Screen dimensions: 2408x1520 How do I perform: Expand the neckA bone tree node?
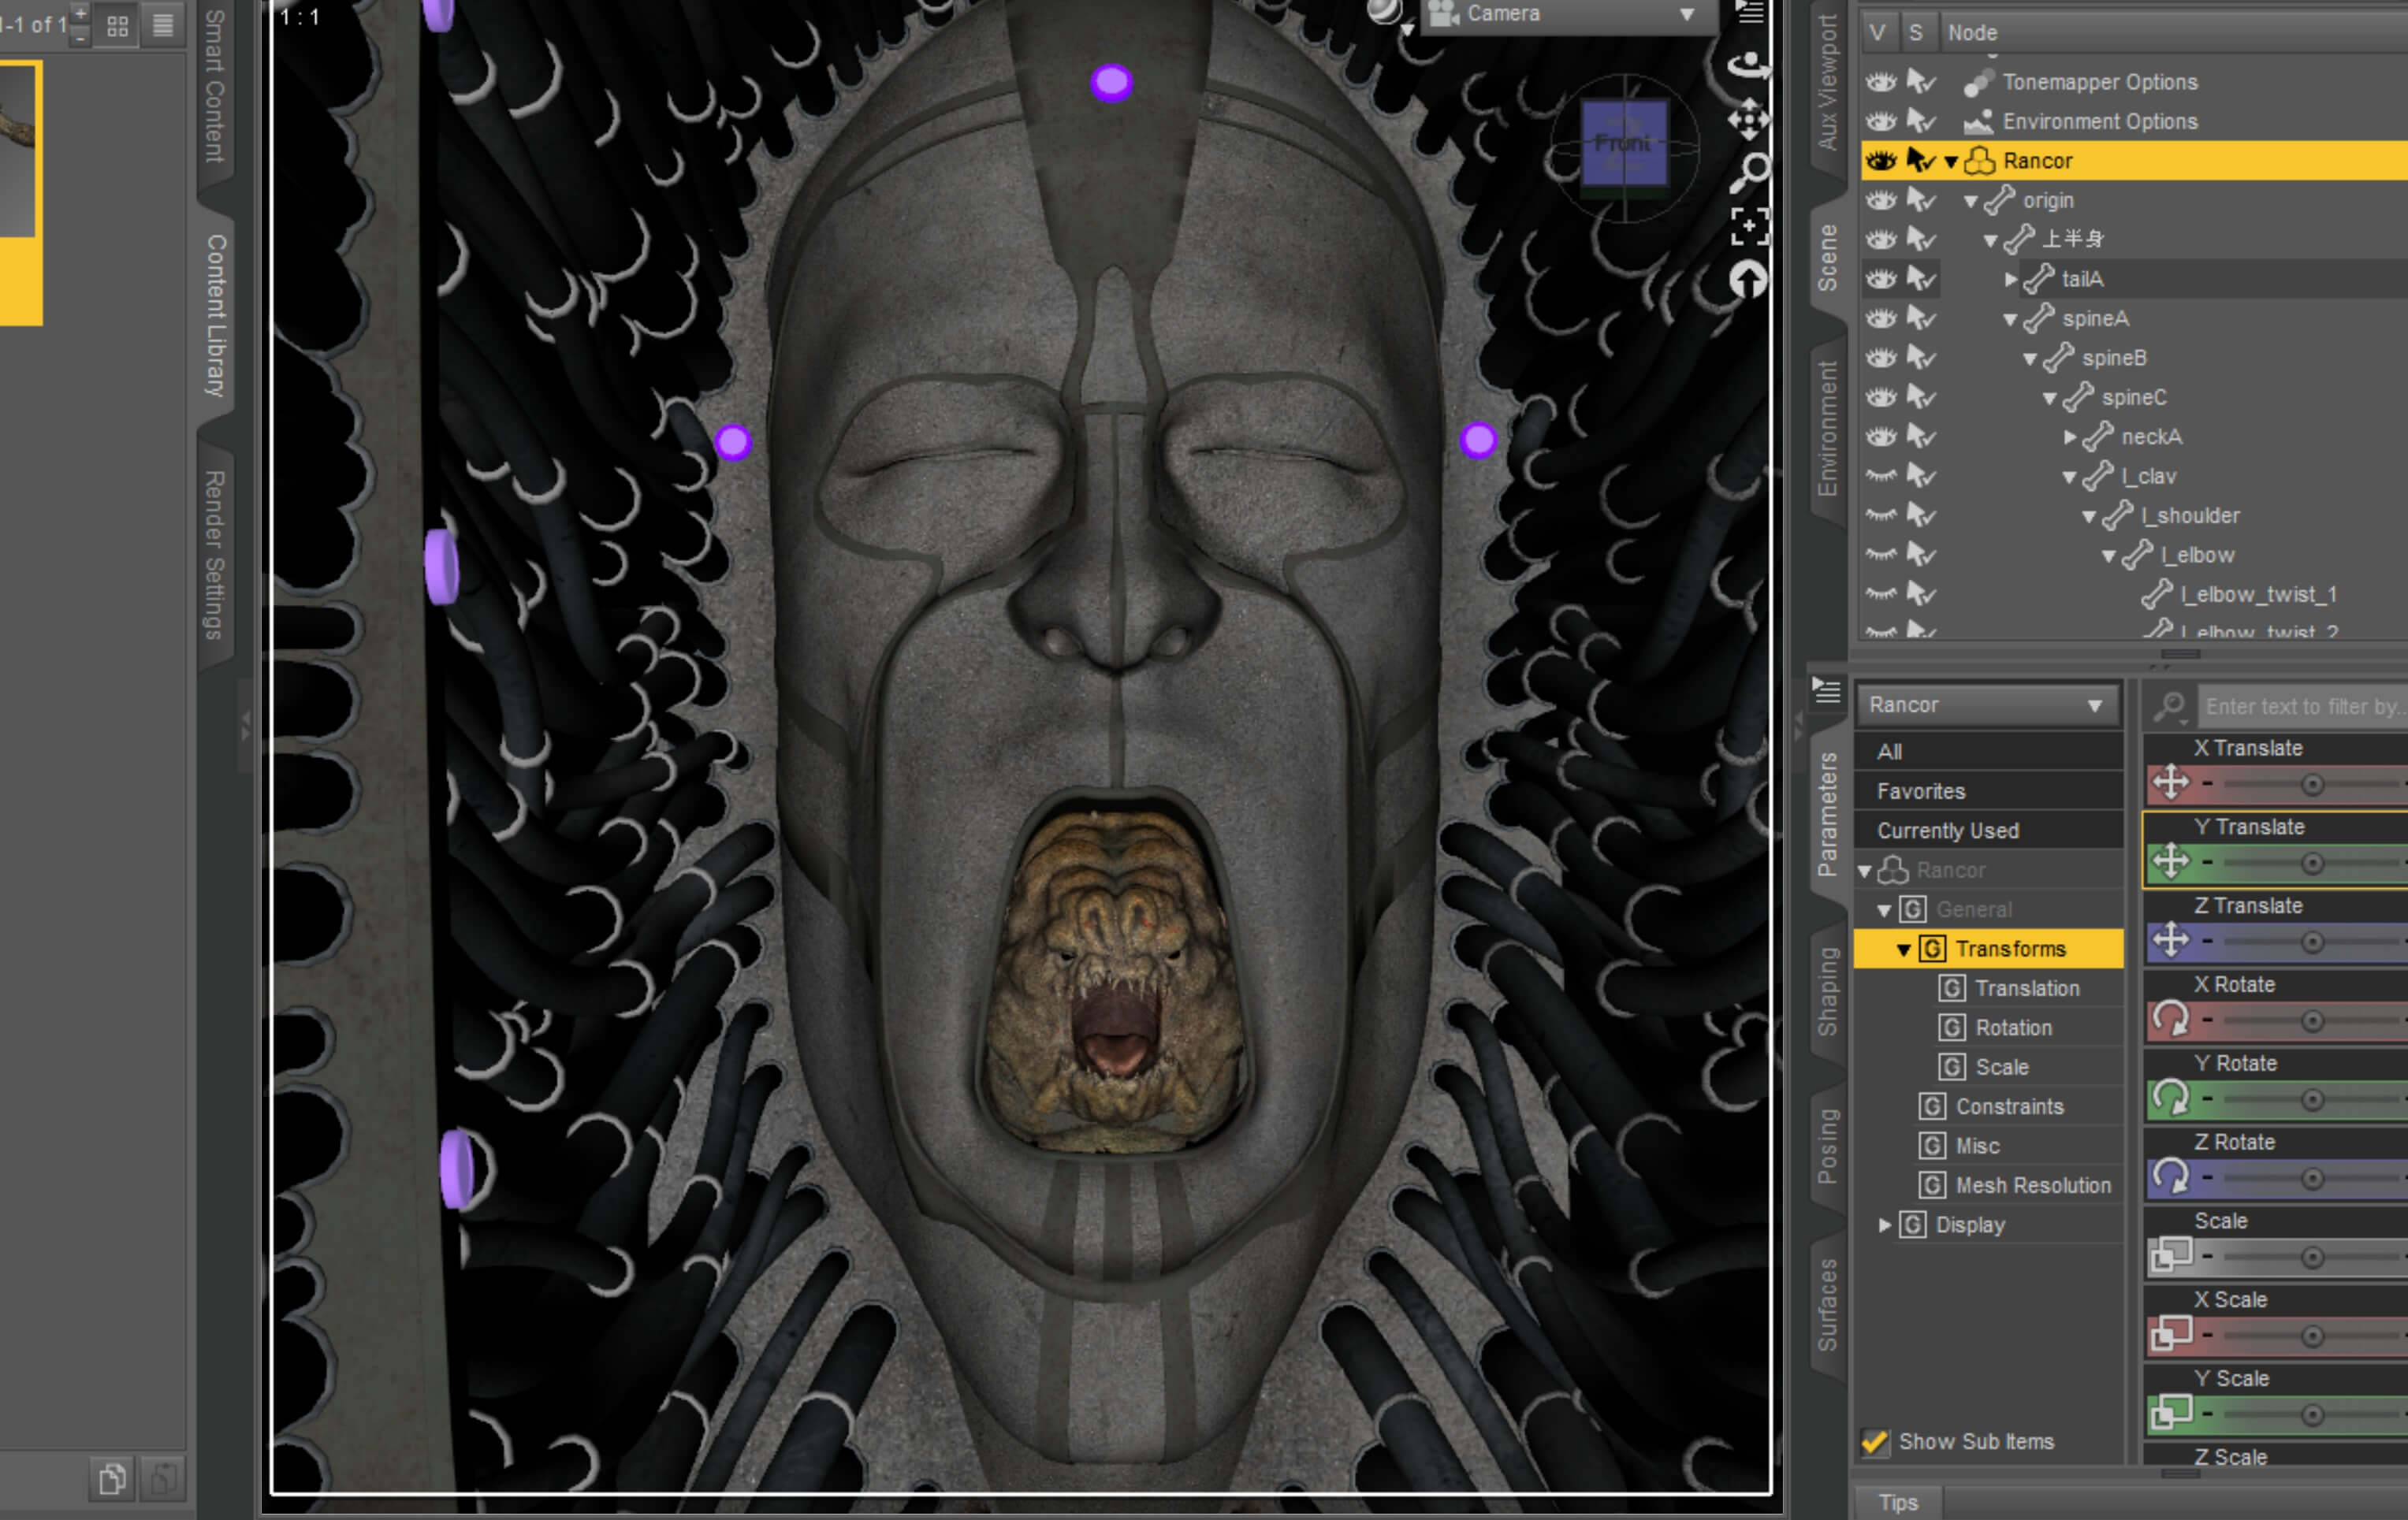point(2069,437)
